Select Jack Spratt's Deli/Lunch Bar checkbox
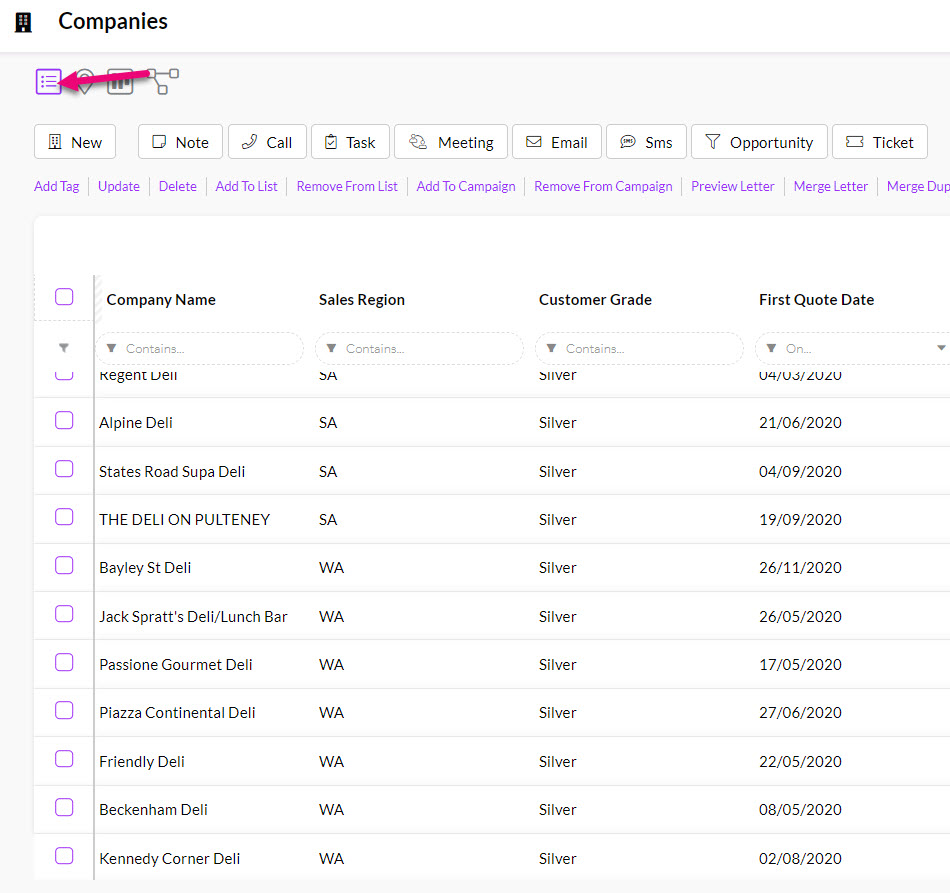The height and width of the screenshot is (893, 950). click(64, 614)
